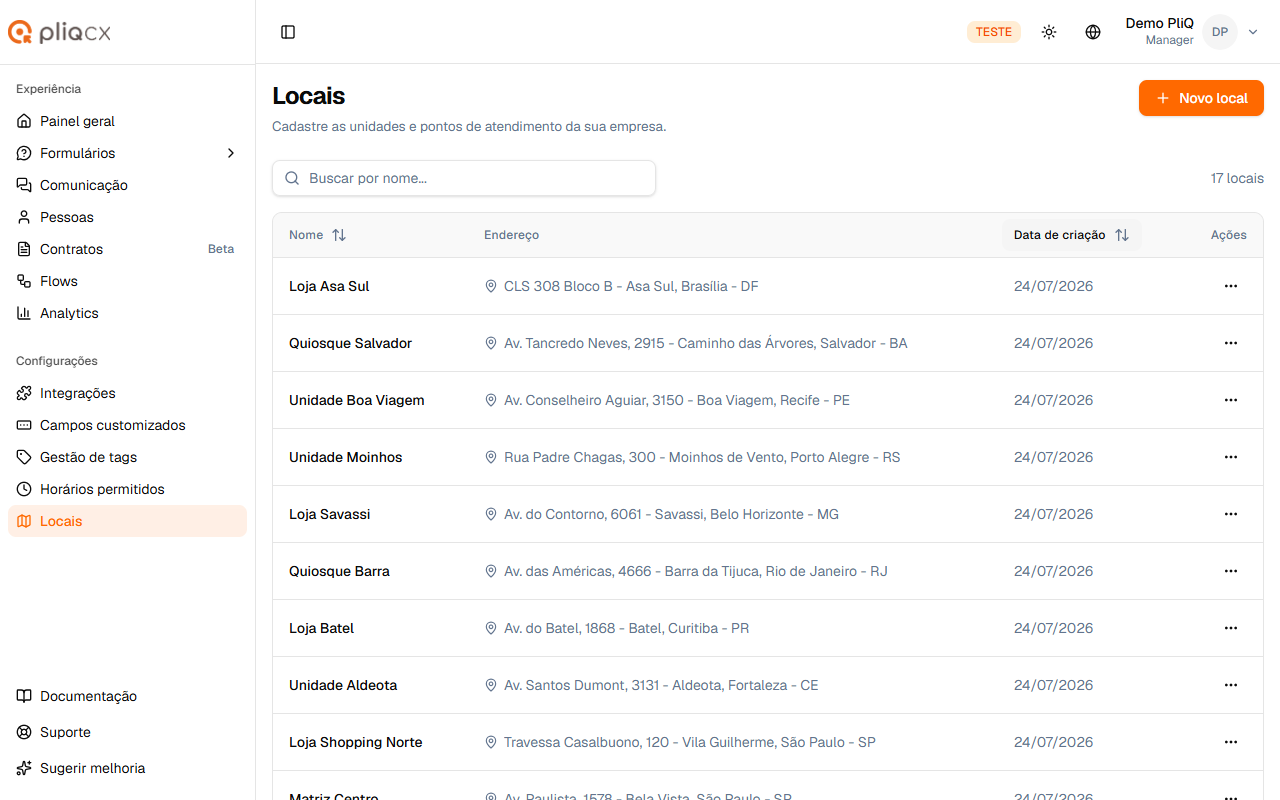The height and width of the screenshot is (800, 1280).
Task: Go to Analytics section
Action: click(x=127, y=313)
